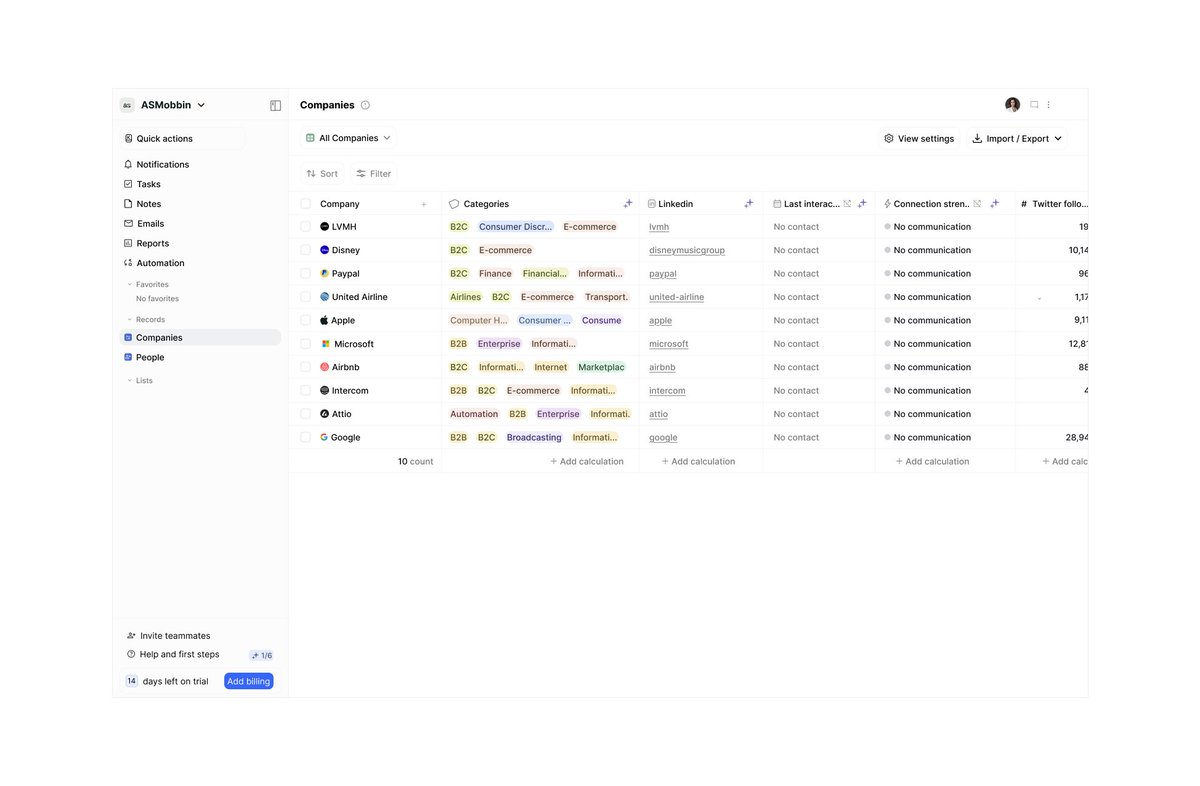Click Add calculation under Categories column
This screenshot has width=1200, height=786.
click(x=587, y=461)
